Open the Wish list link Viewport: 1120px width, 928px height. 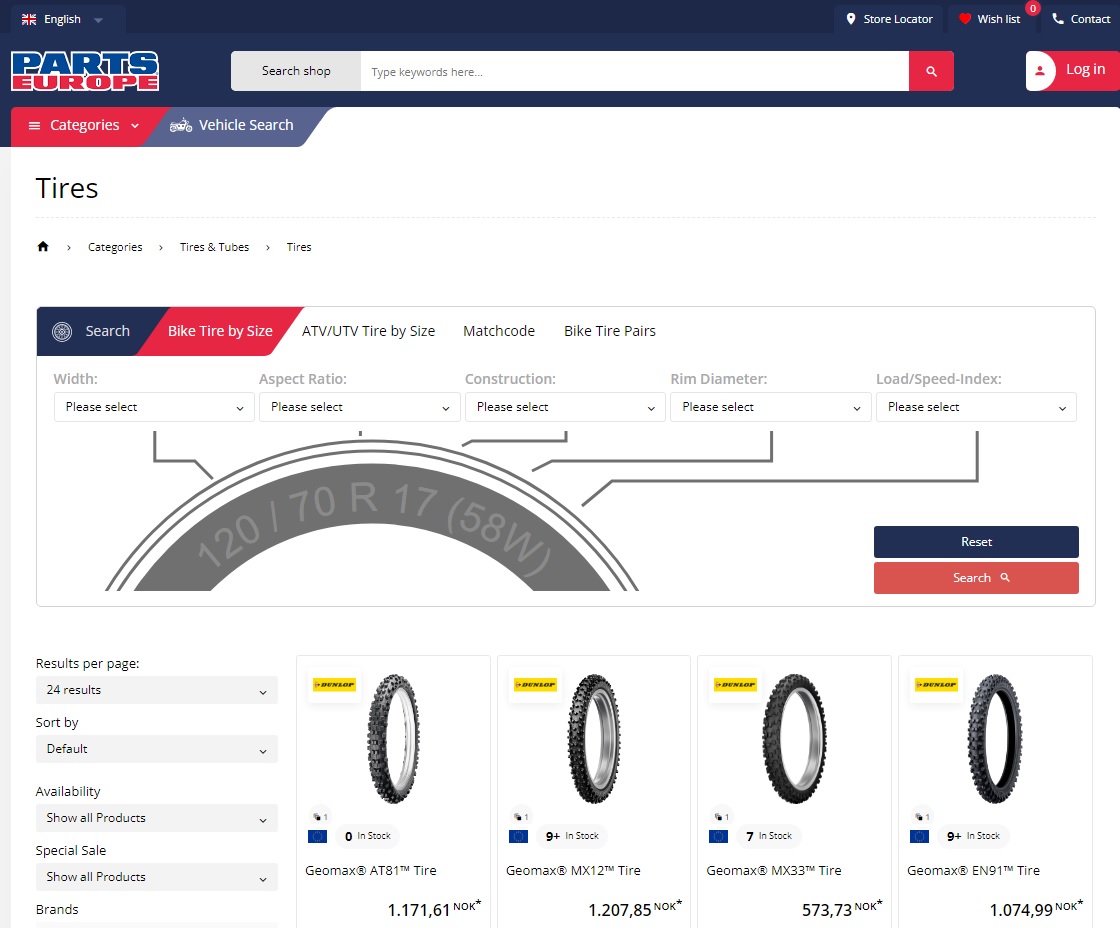pyautogui.click(x=990, y=19)
